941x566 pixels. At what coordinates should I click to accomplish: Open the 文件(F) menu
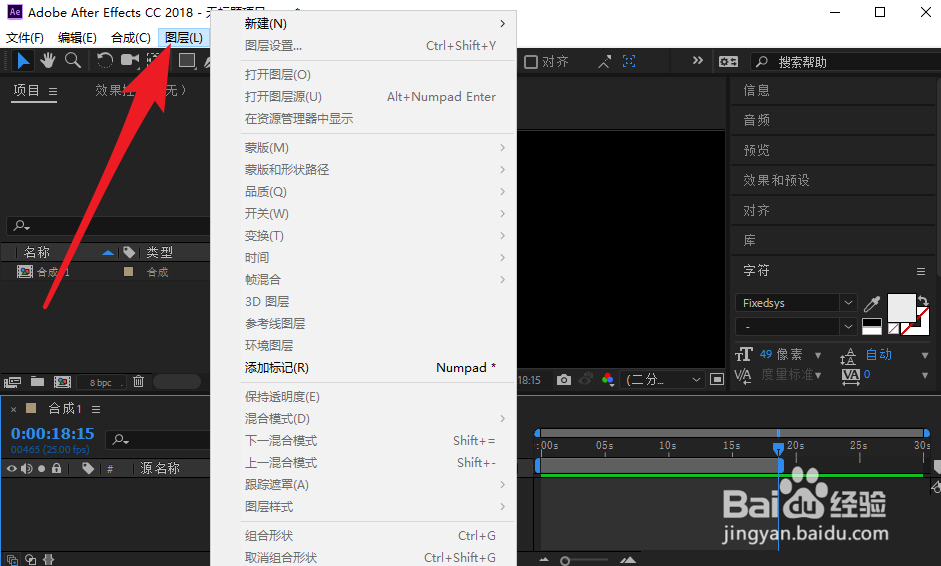pyautogui.click(x=25, y=38)
